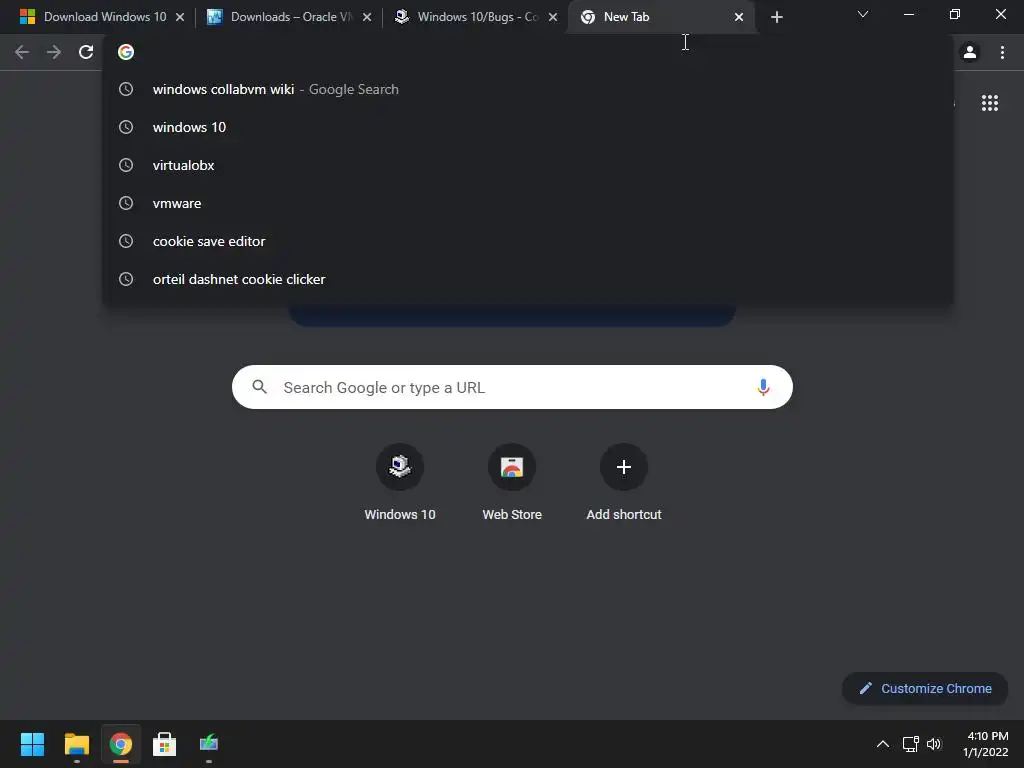Viewport: 1024px width, 768px height.
Task: Open File Explorer from taskbar
Action: click(x=76, y=744)
